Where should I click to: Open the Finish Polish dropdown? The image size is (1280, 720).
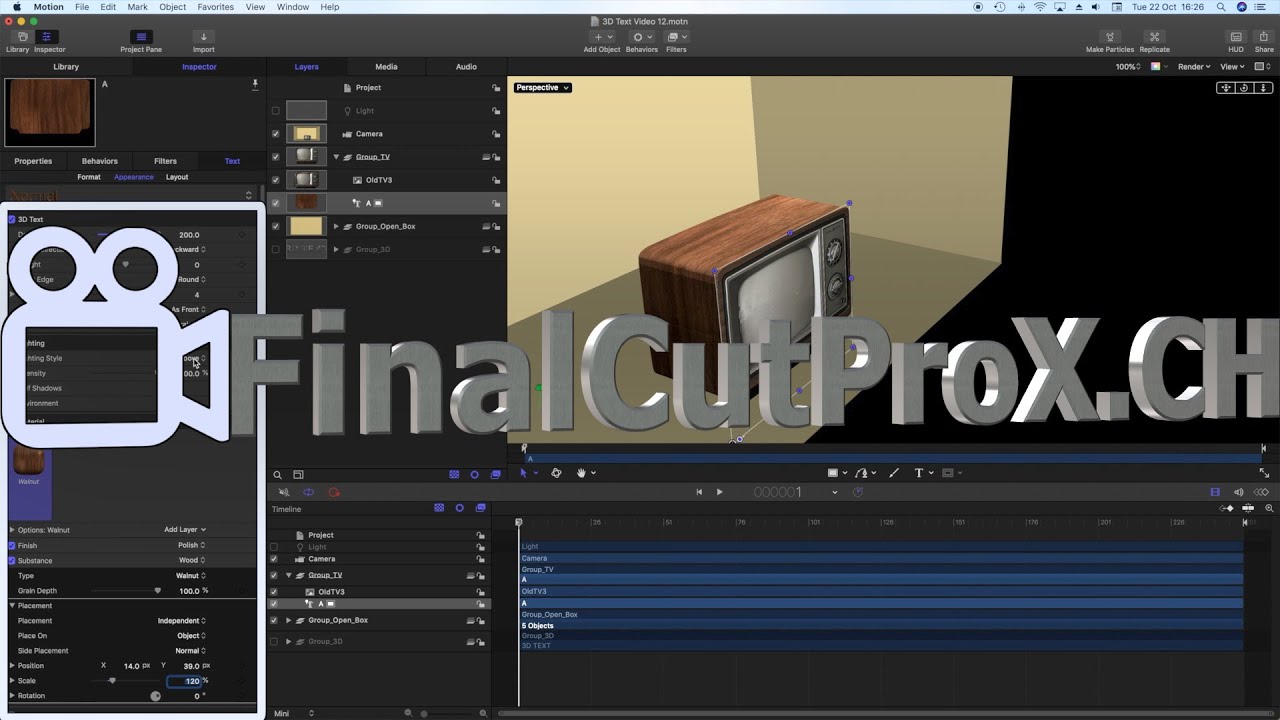pos(191,546)
